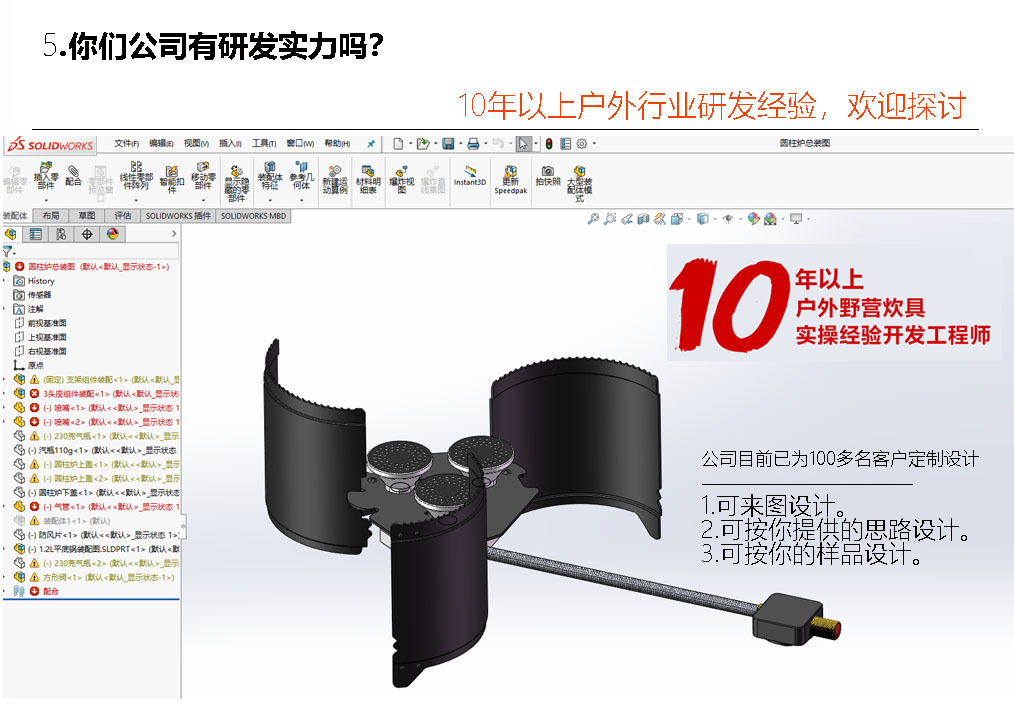The image size is (1014, 704).
Task: Open the DimXpertManager crosshair tab
Action: [x=87, y=234]
